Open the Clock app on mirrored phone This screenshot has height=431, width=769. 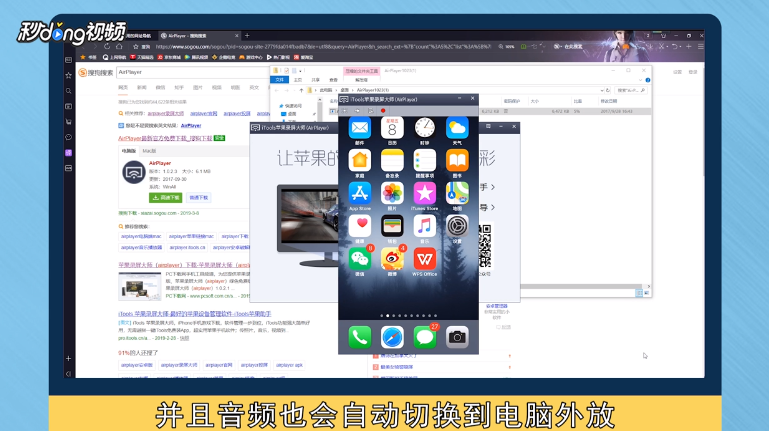click(424, 128)
